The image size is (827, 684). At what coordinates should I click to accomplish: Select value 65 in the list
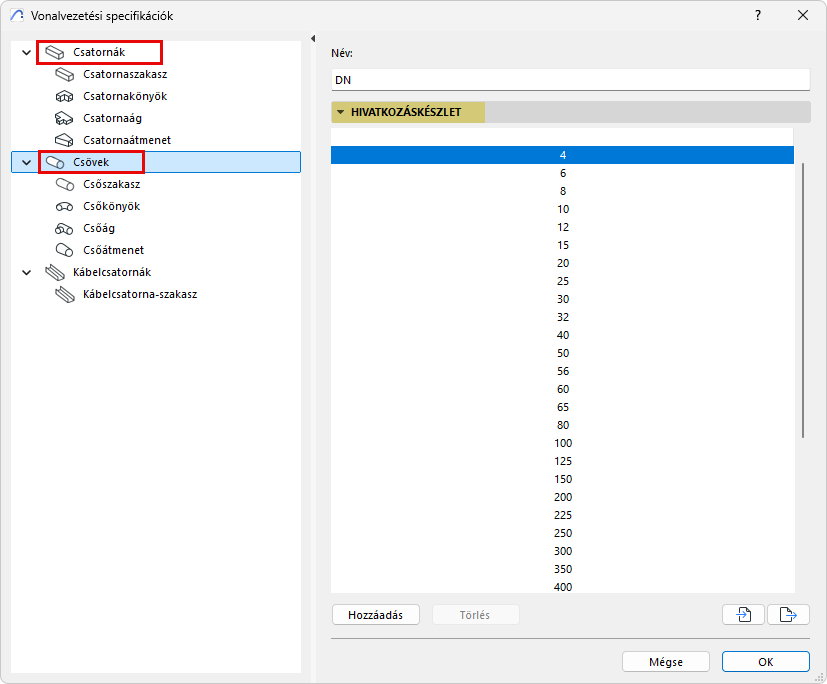click(x=562, y=407)
